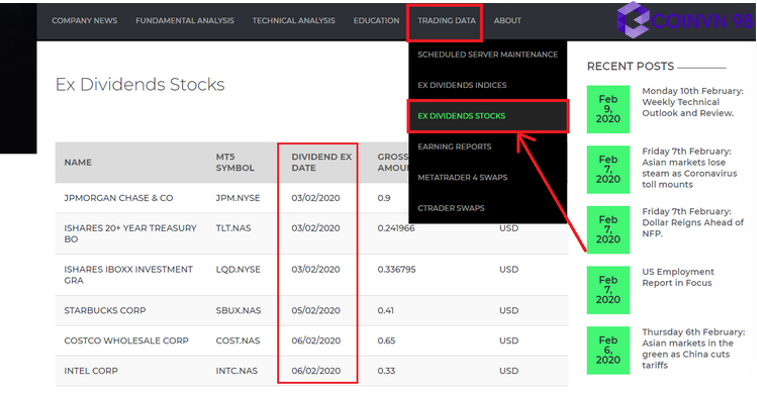Open Dollar Reigns Ahead of NFP post
This screenshot has height=394, width=757.
pos(693,222)
